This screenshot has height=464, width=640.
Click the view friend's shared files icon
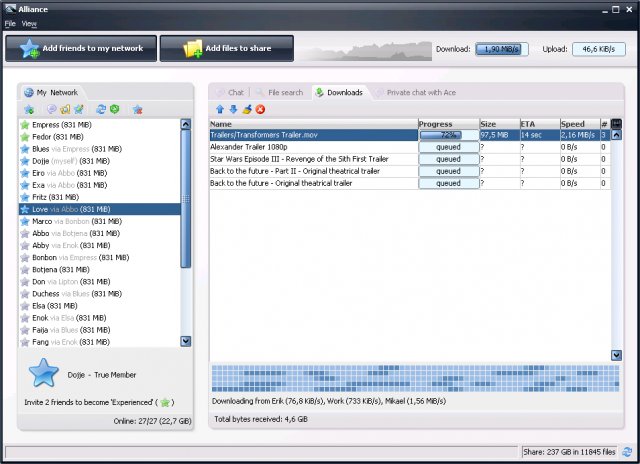[x=65, y=109]
